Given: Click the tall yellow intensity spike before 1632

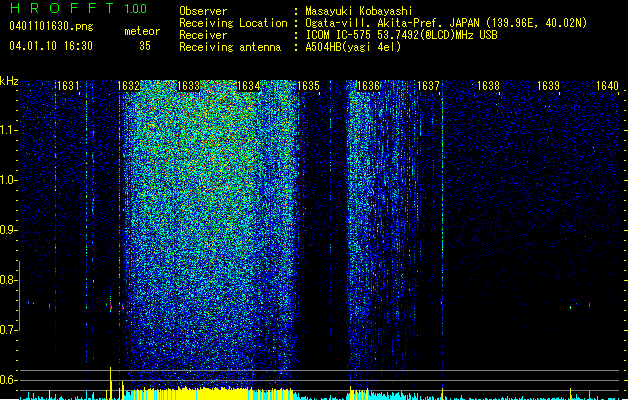Looking at the screenshot, I should pyautogui.click(x=110, y=383).
